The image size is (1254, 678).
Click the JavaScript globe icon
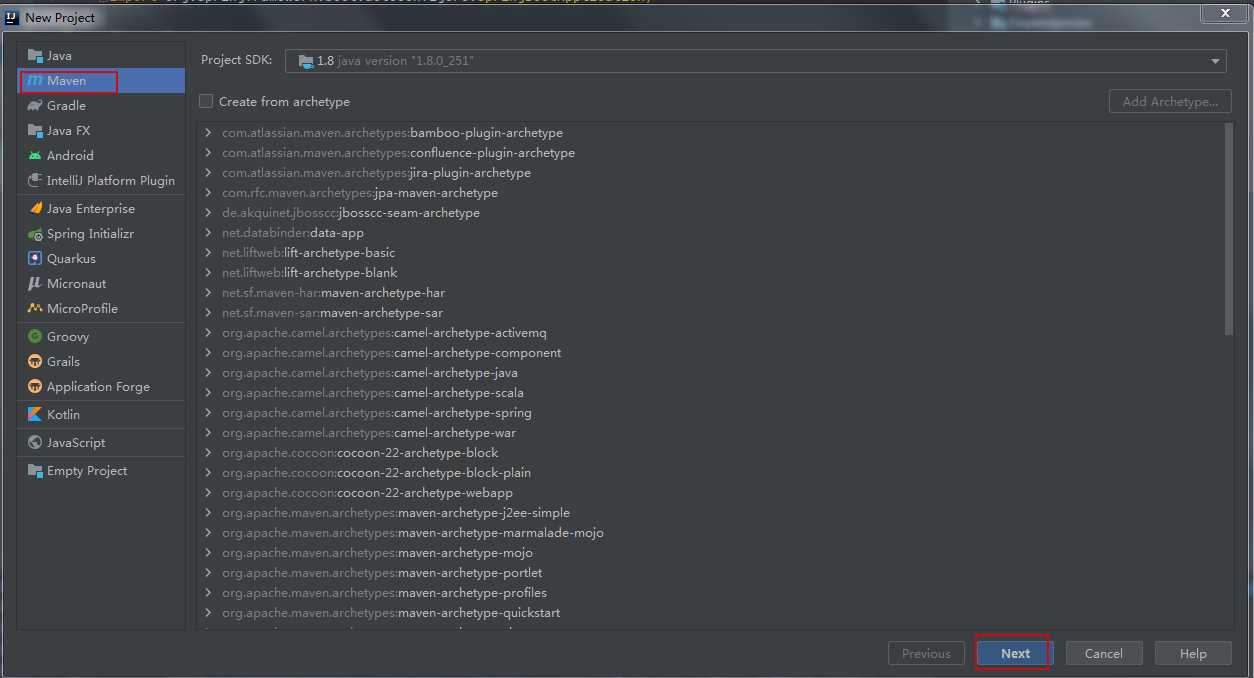[x=35, y=443]
